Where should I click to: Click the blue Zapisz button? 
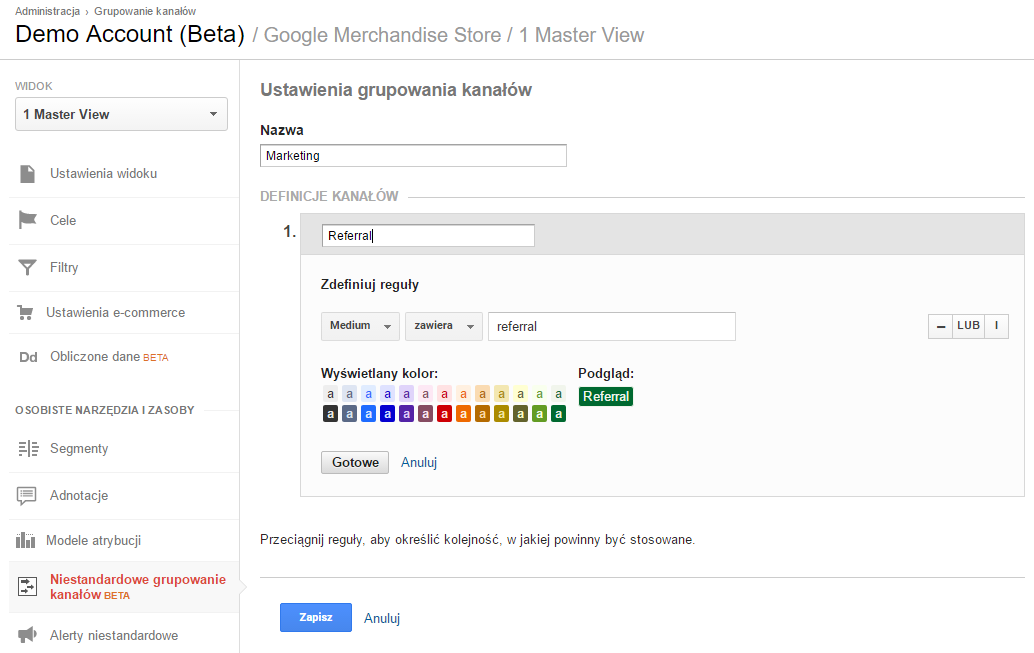(x=315, y=618)
